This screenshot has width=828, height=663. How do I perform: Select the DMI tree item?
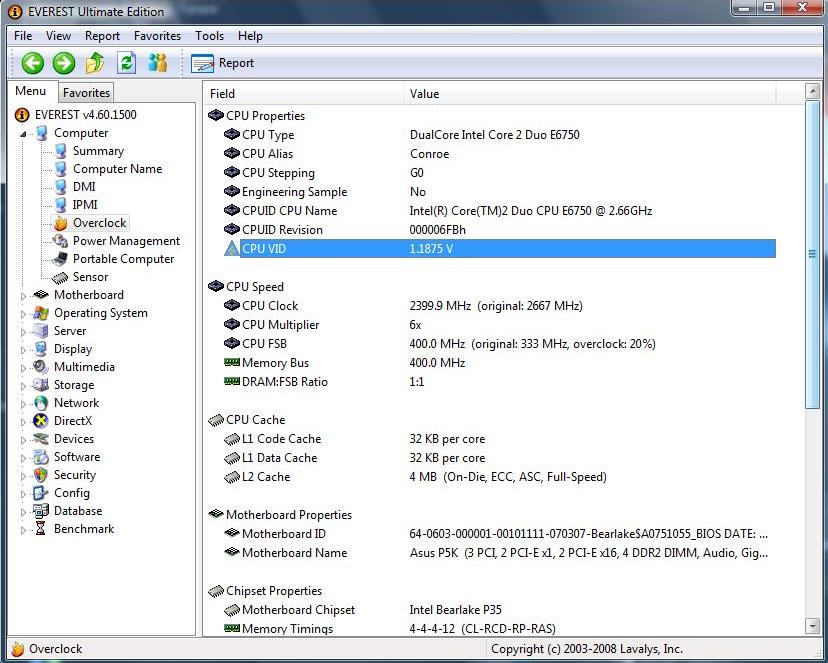pos(84,187)
